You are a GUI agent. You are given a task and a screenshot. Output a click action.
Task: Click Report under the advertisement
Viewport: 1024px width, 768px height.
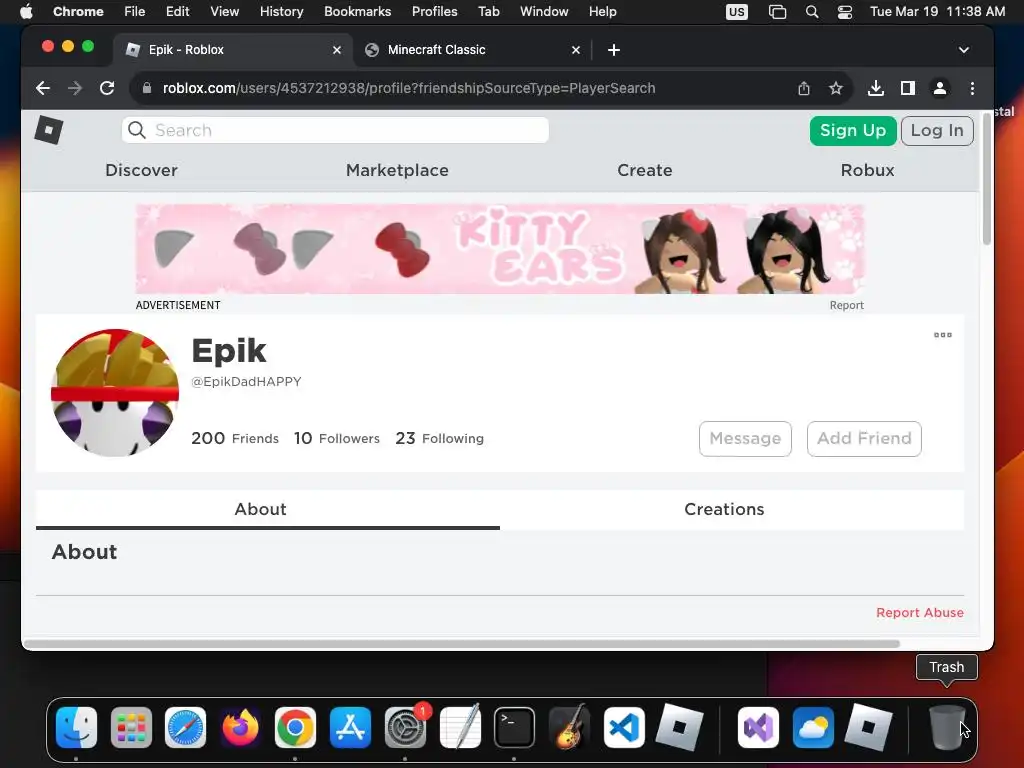[x=846, y=305]
